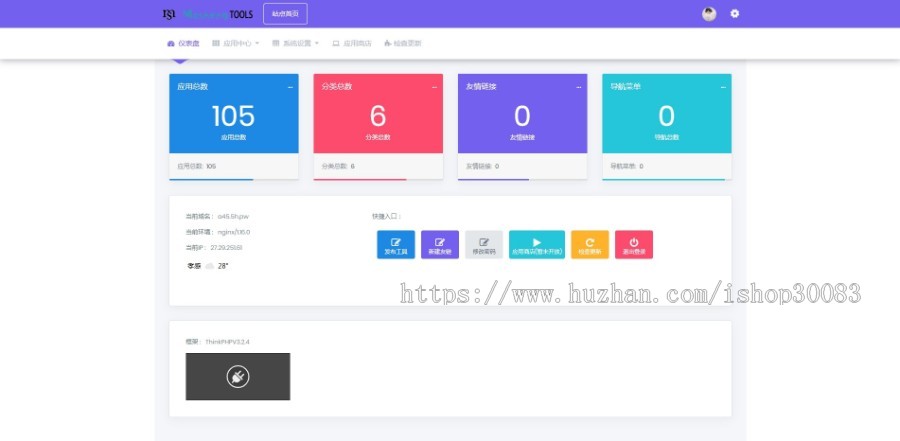Click the 站点首页 outlined button
This screenshot has height=441, width=900.
pyautogui.click(x=285, y=14)
